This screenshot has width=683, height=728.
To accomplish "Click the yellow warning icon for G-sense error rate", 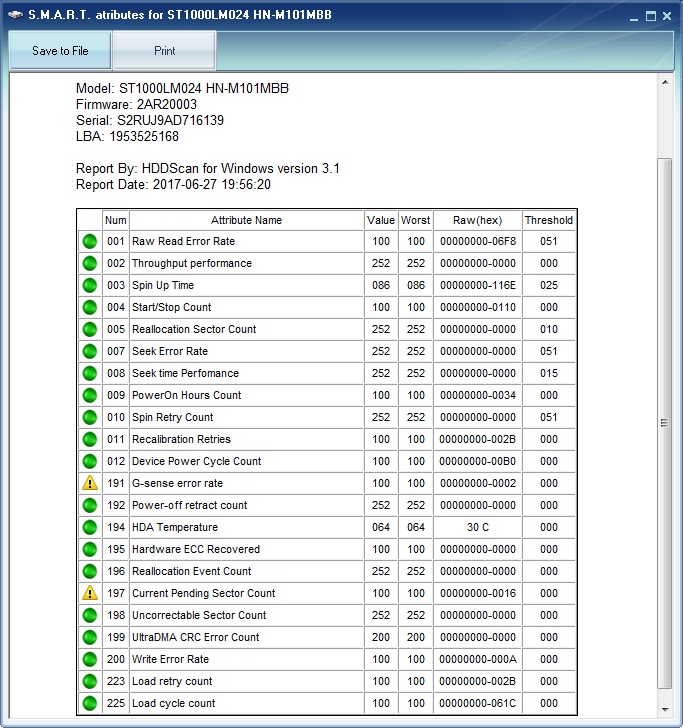I will click(x=90, y=483).
